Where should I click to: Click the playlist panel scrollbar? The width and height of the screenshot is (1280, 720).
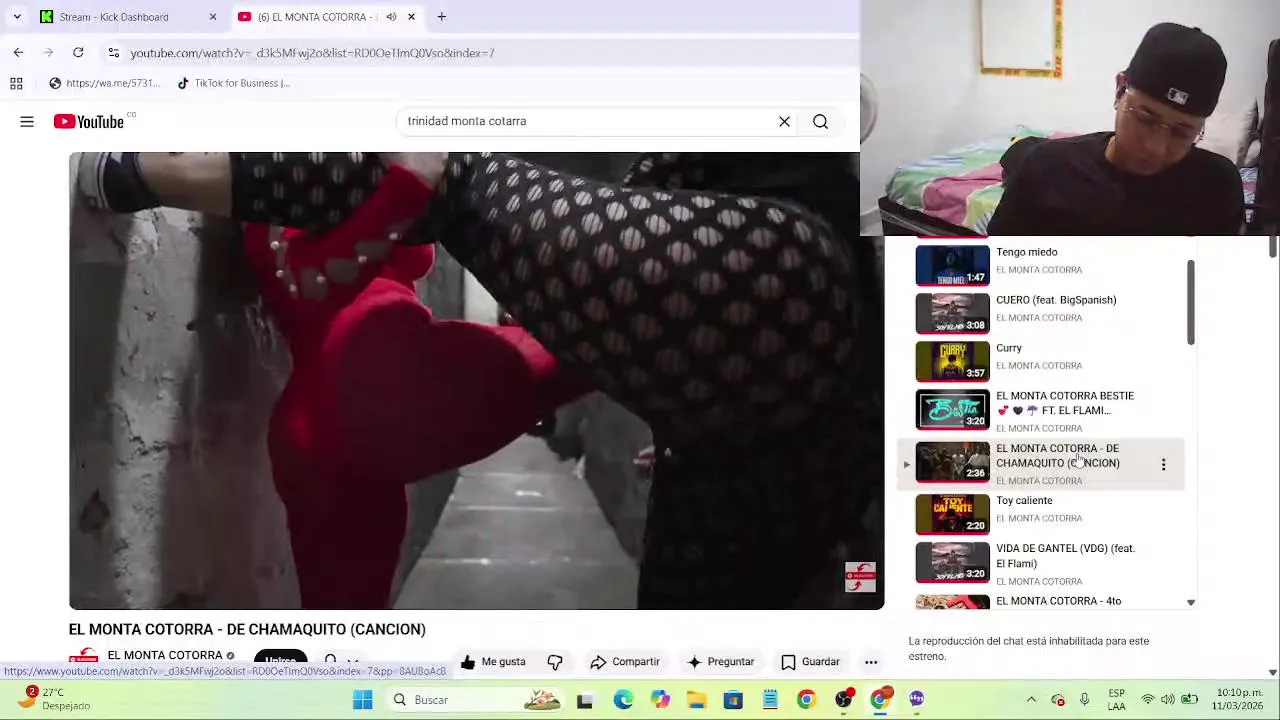[1190, 302]
